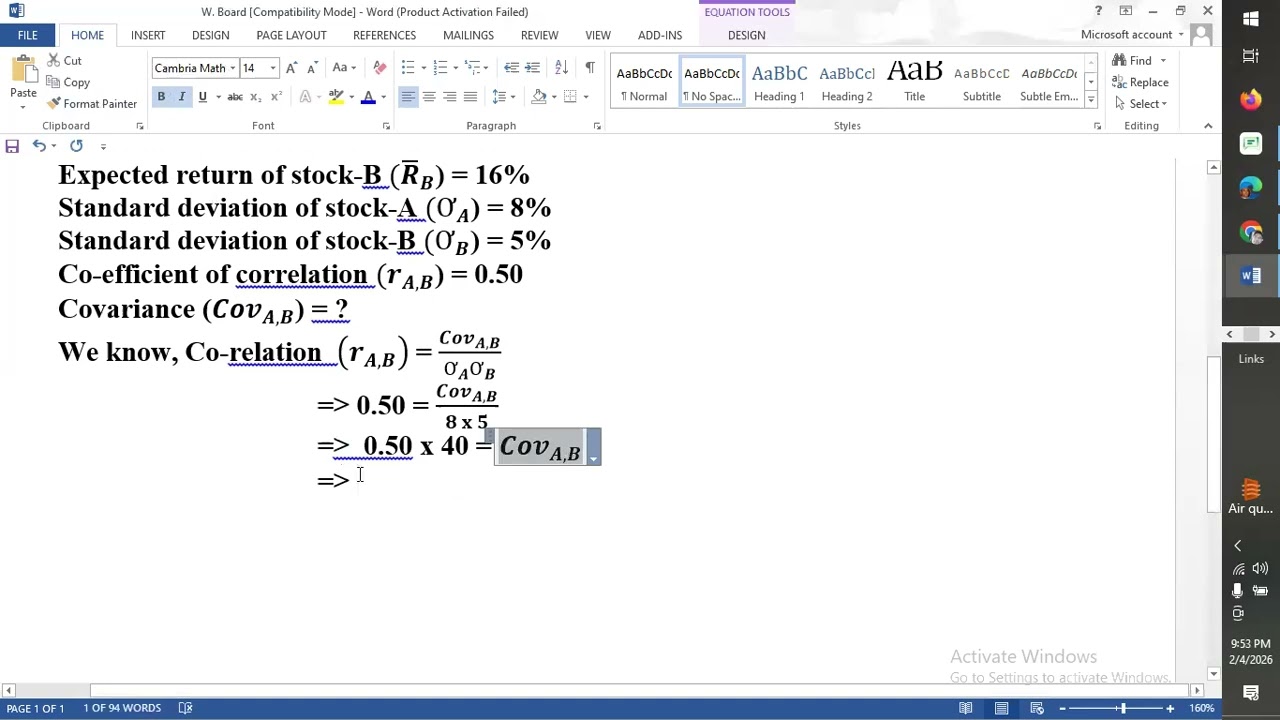This screenshot has width=1280, height=720.
Task: Open Chrome from the taskbar
Action: click(x=1251, y=232)
